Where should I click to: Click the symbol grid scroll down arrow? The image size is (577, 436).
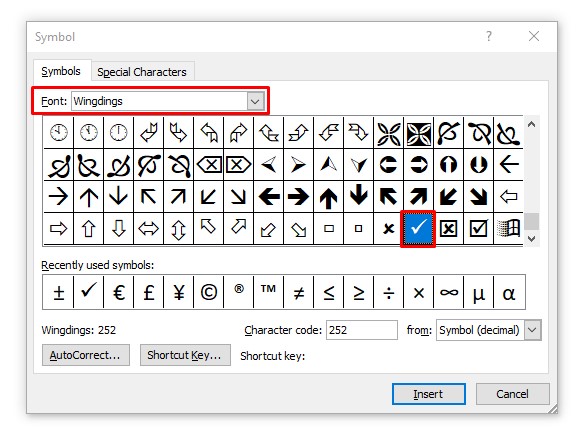(531, 238)
